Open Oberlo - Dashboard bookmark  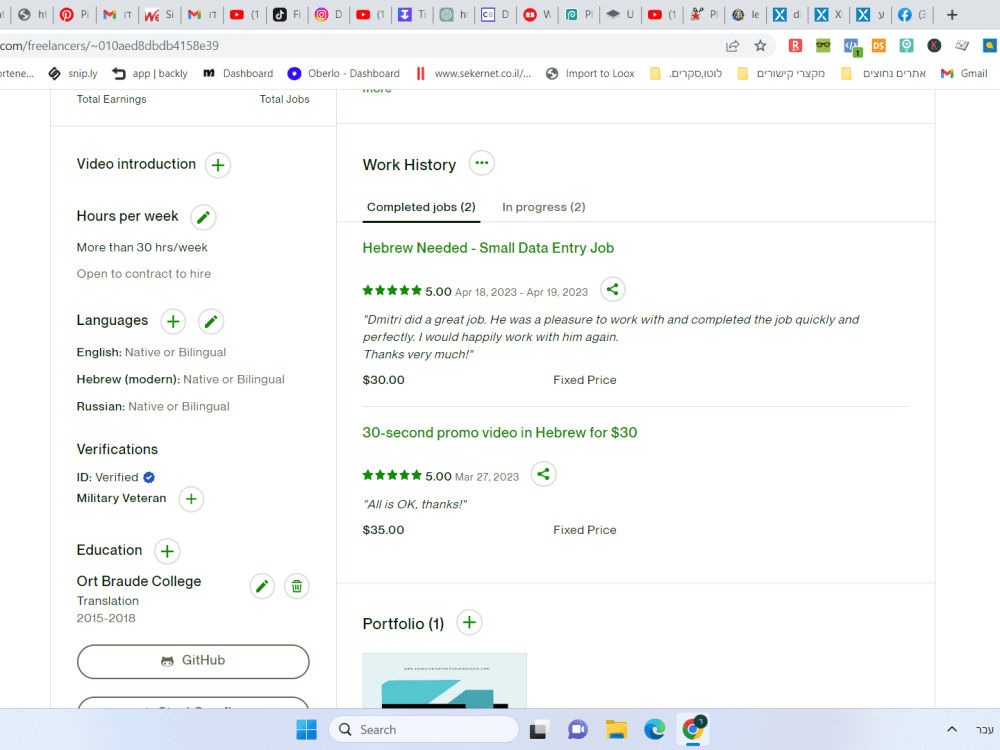pos(344,73)
